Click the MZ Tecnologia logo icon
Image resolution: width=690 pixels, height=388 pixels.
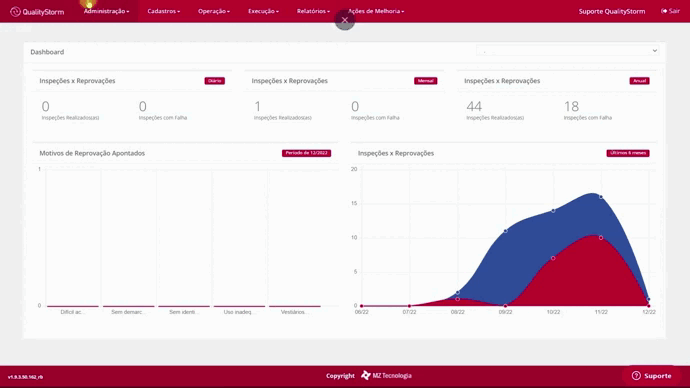[x=366, y=375]
